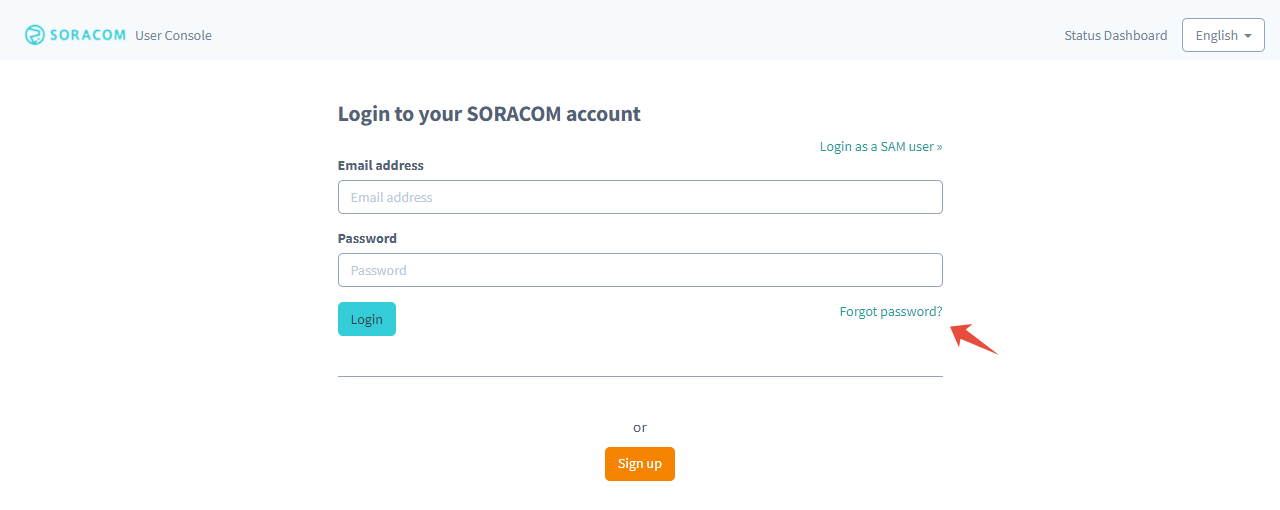Image resolution: width=1280 pixels, height=510 pixels.
Task: Click the SORACOM wordmark in header
Action: pos(89,35)
